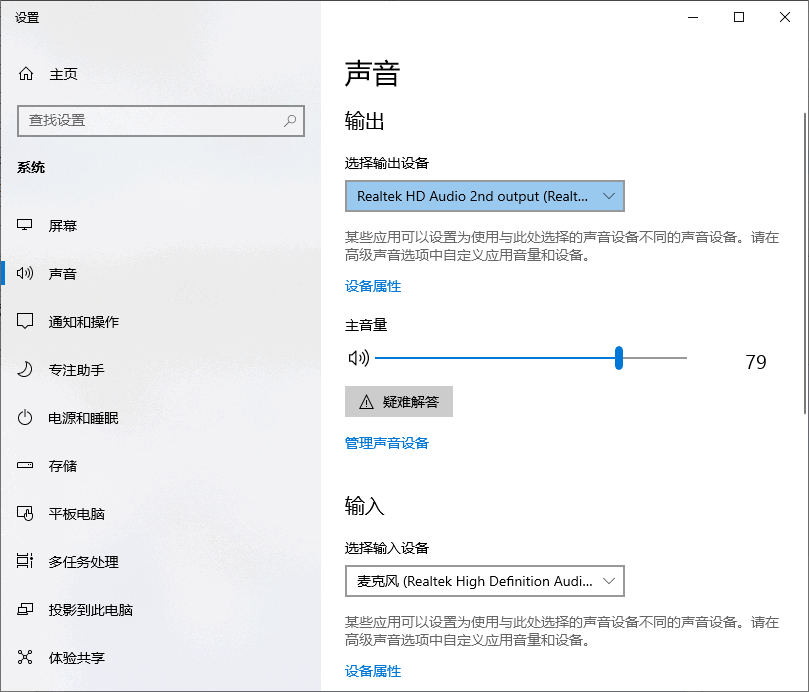Image resolution: width=809 pixels, height=692 pixels.
Task: Mute audio via the speaker icon
Action: pos(359,357)
